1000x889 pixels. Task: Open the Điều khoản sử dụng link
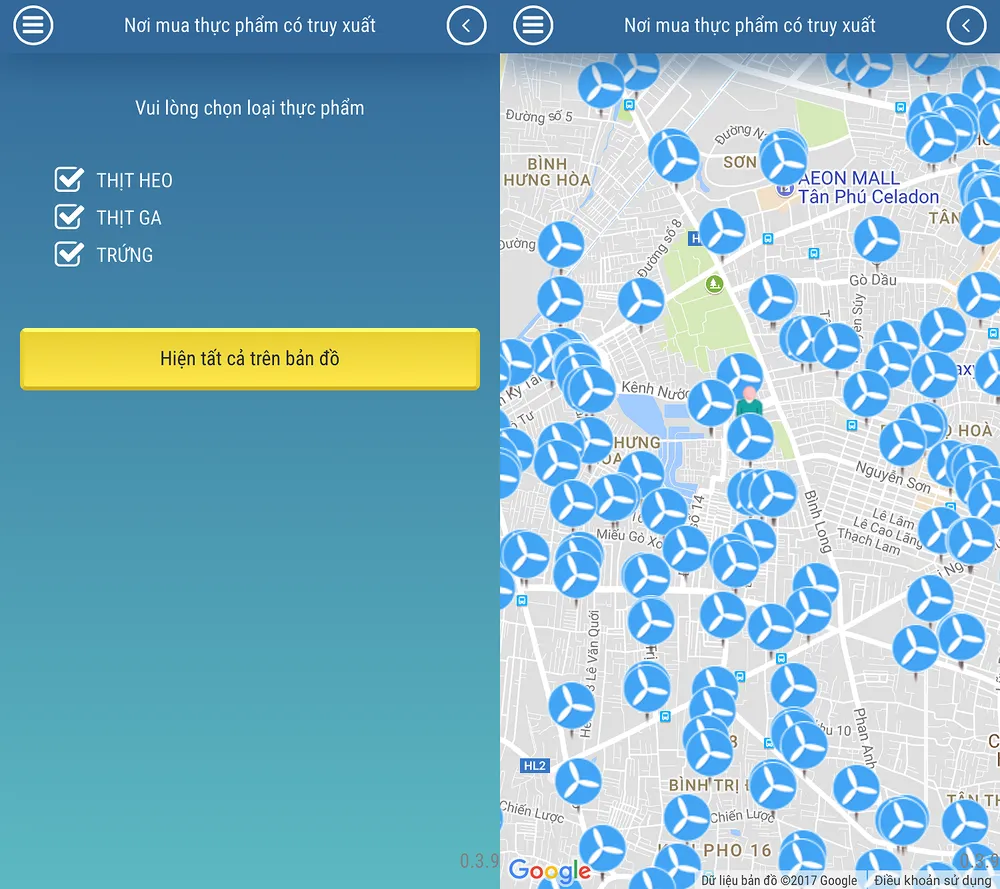tap(932, 880)
